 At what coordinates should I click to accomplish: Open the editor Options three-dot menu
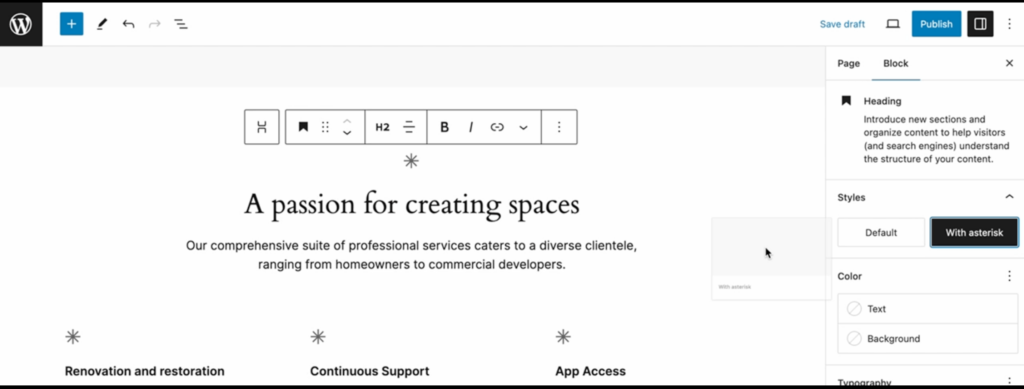(1010, 24)
